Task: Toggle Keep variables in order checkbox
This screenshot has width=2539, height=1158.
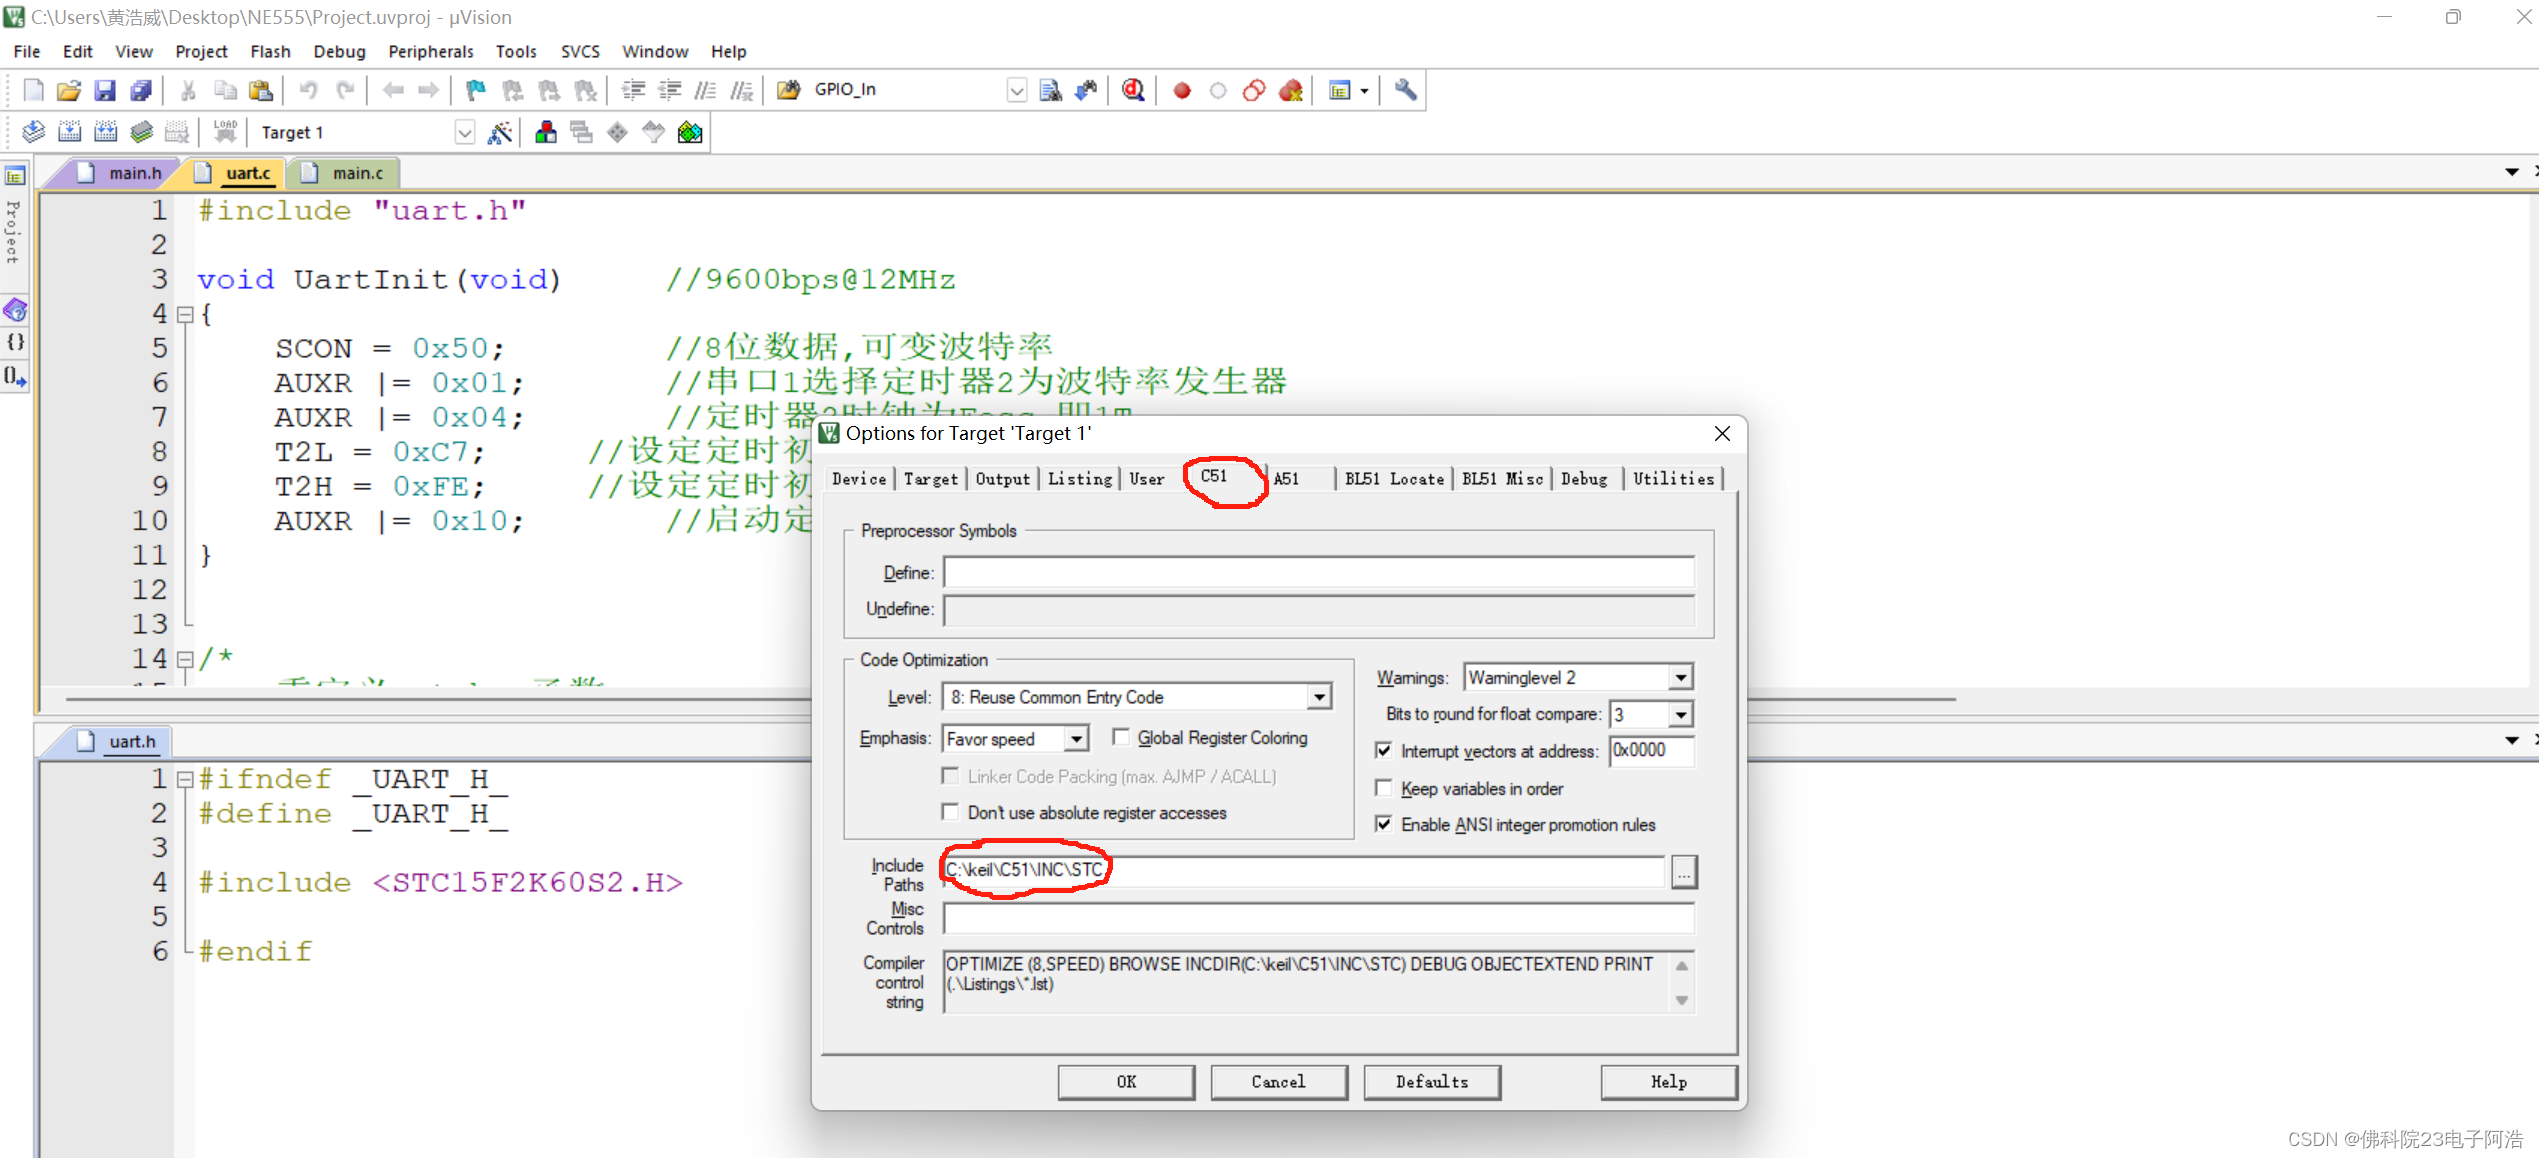Action: 1384,788
